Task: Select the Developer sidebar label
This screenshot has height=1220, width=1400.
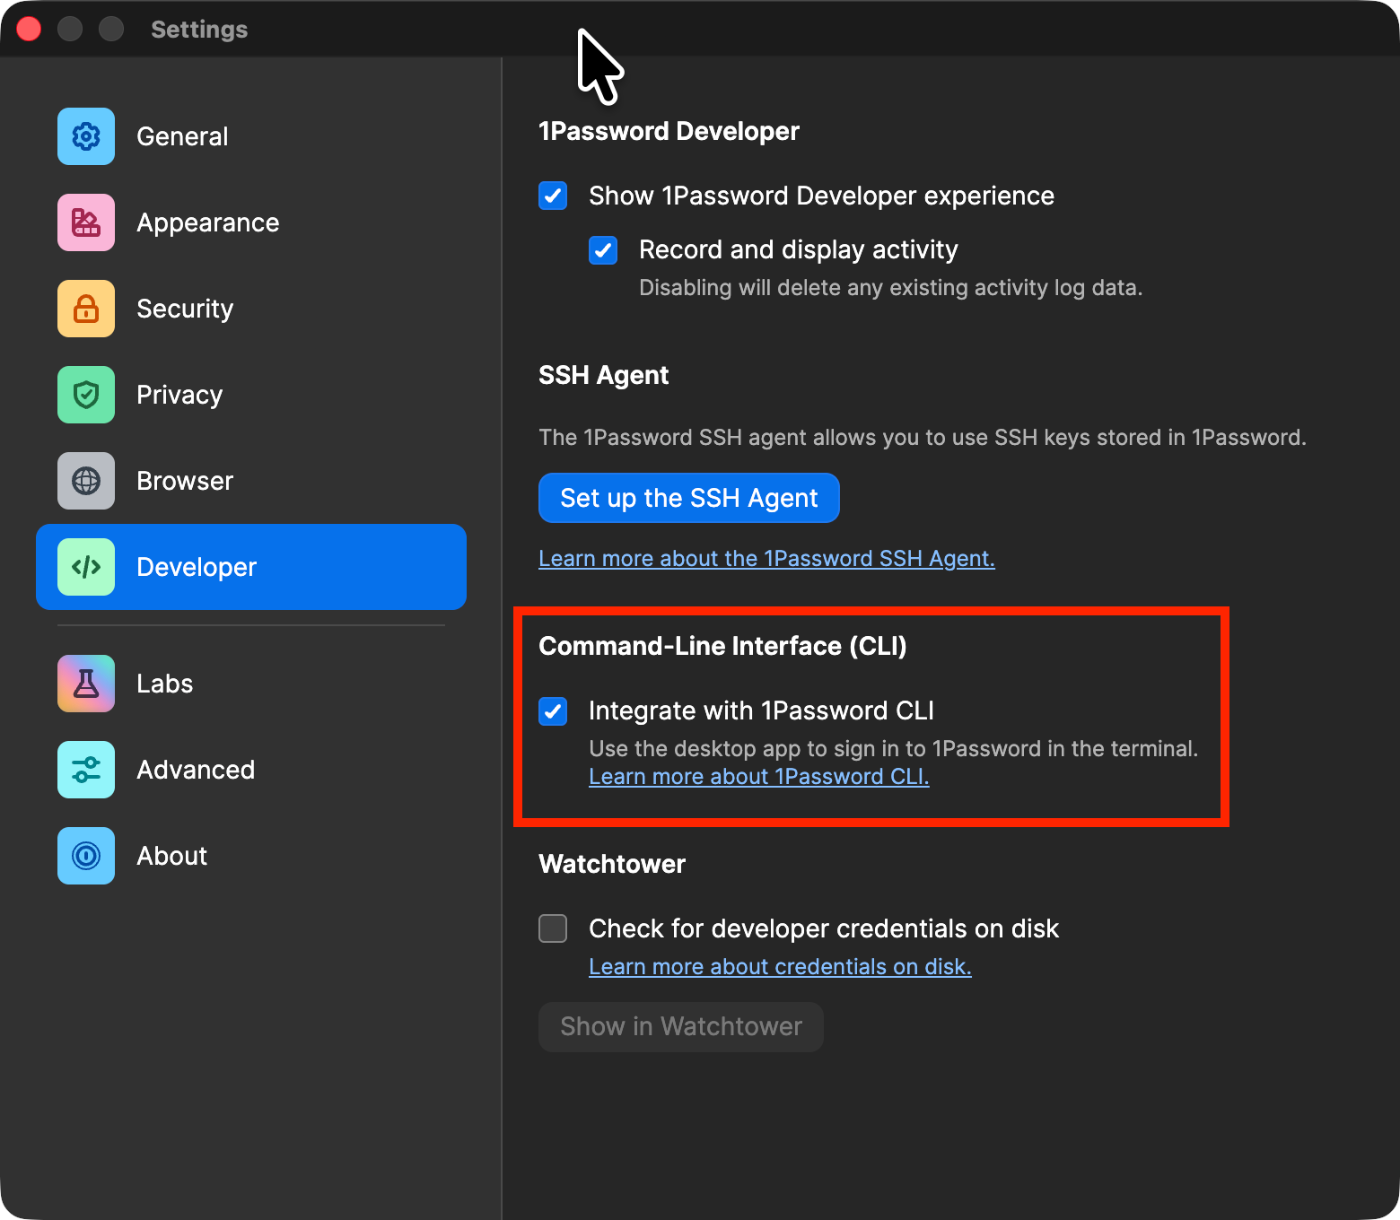Action: (x=197, y=567)
